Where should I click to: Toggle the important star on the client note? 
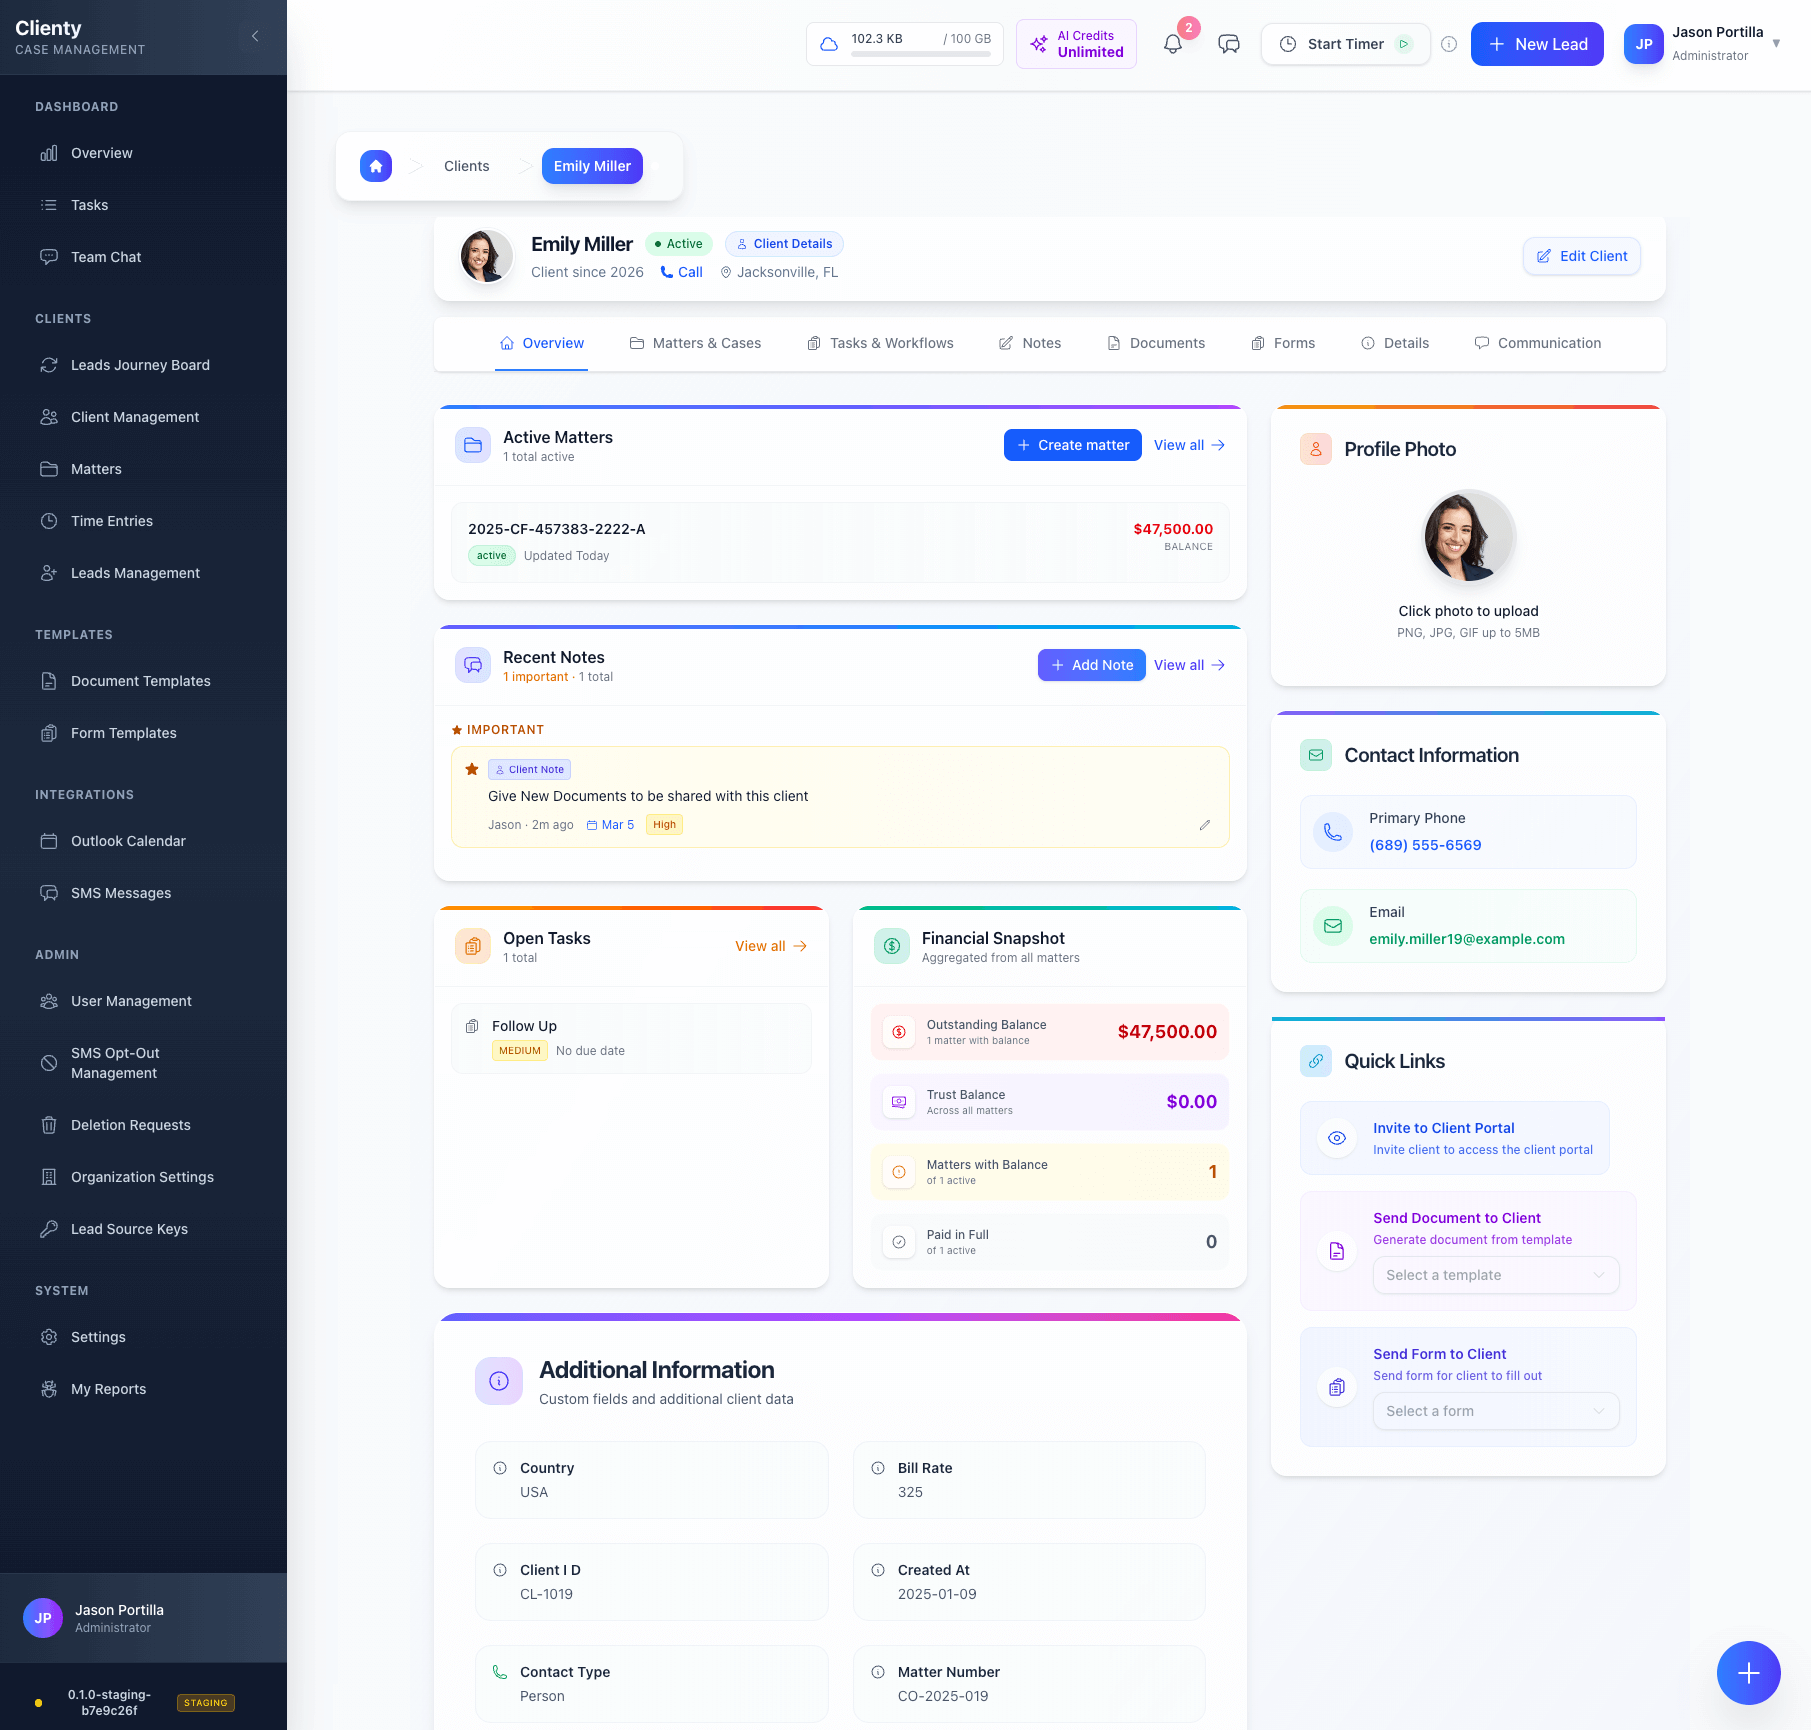click(470, 768)
